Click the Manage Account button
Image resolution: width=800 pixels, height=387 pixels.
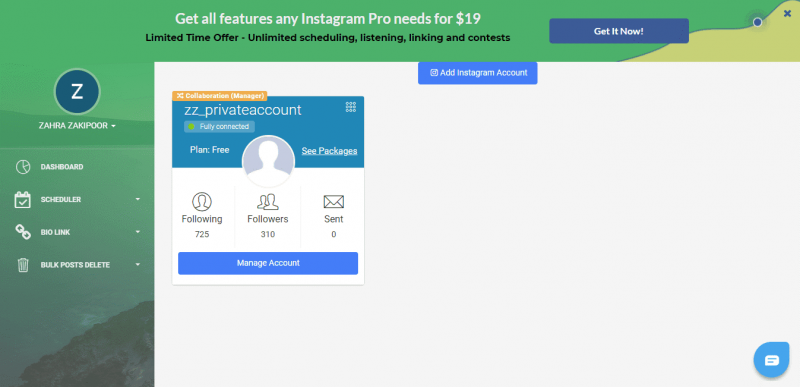click(268, 263)
